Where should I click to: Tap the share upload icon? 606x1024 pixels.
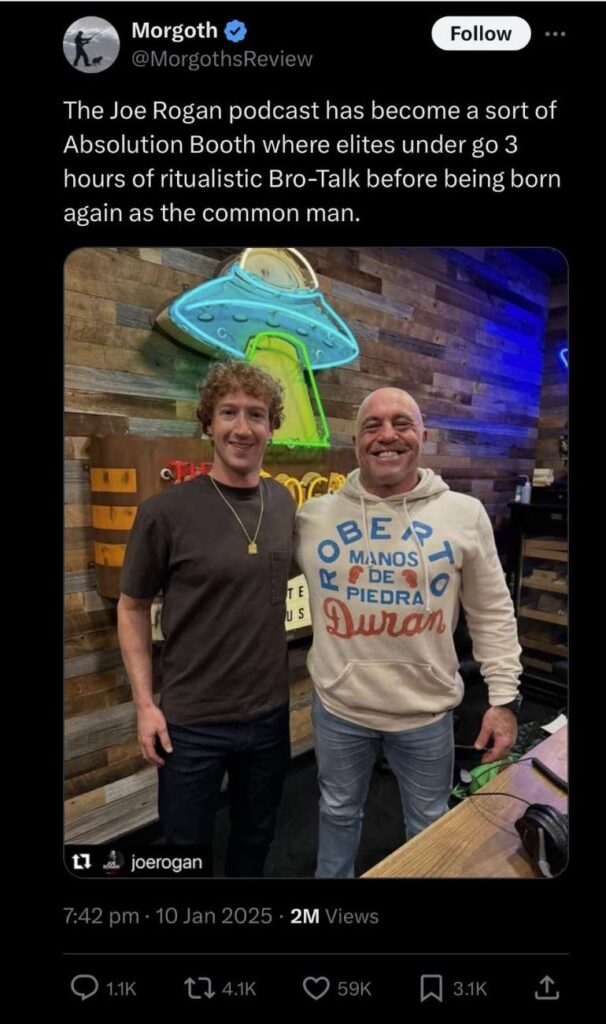coord(547,988)
